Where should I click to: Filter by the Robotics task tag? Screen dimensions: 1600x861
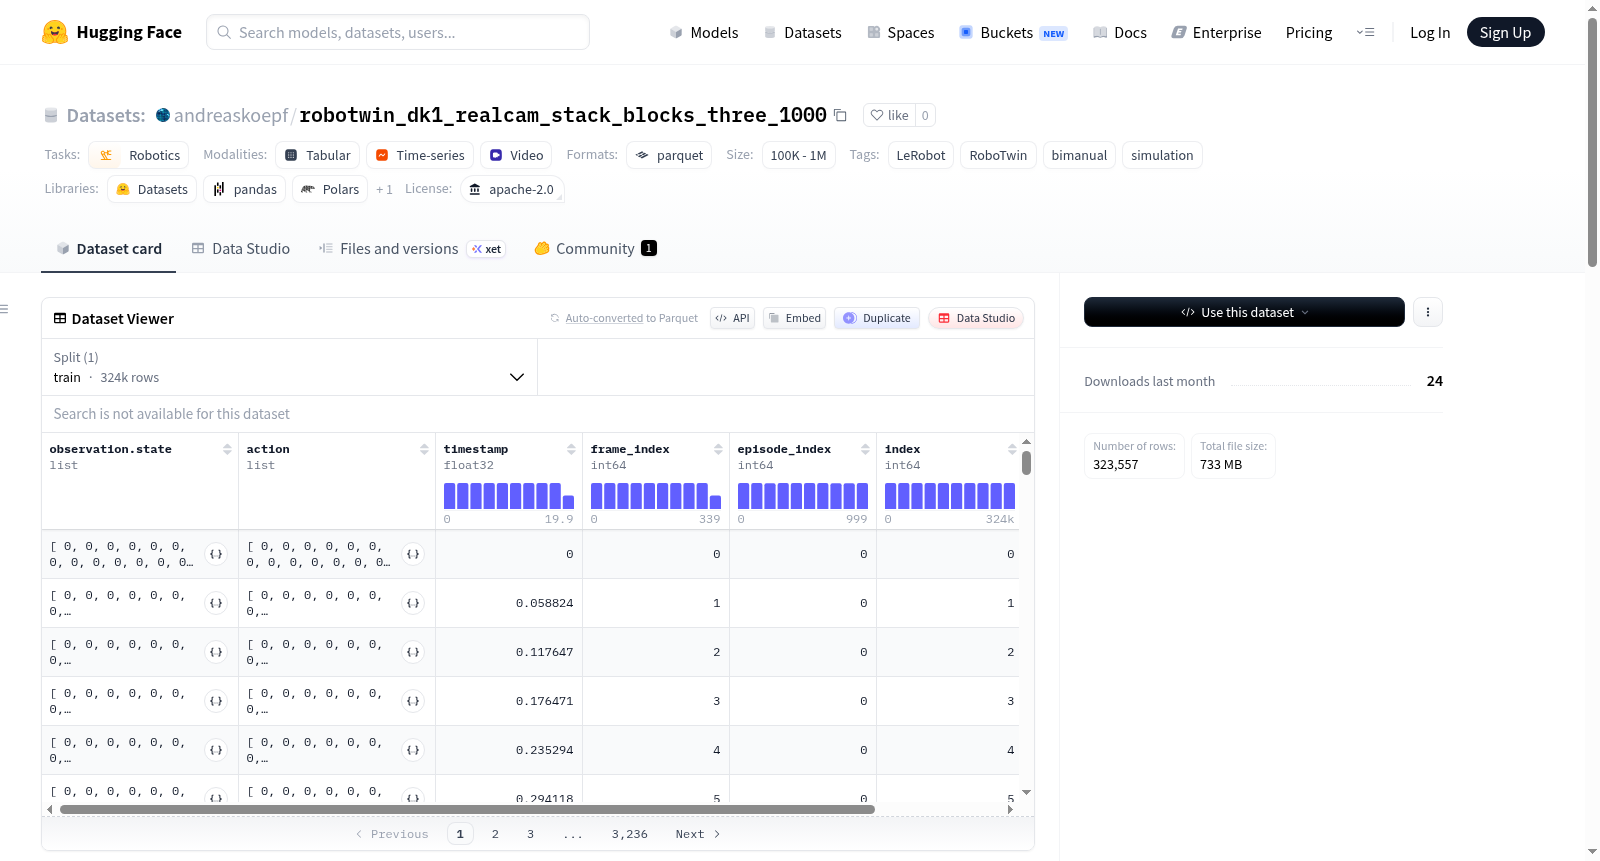tap(139, 155)
